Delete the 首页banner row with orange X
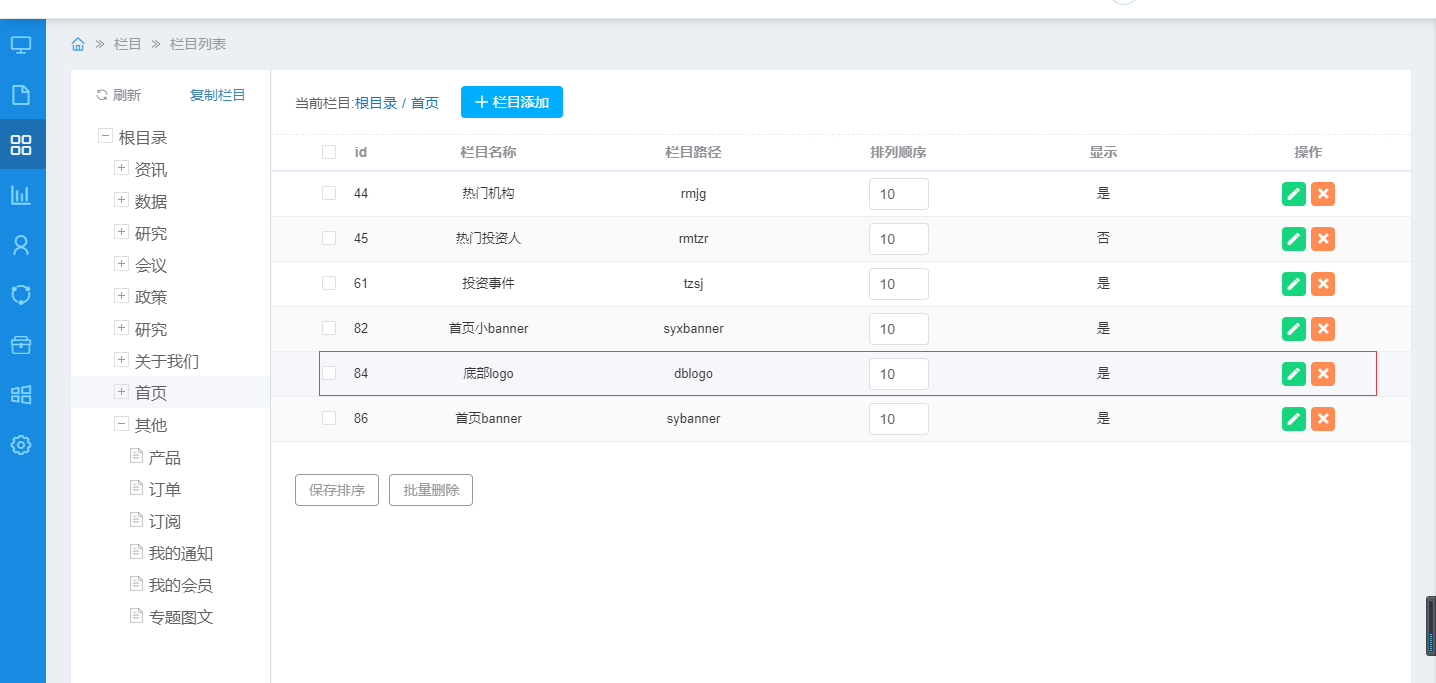This screenshot has width=1436, height=683. 1323,419
